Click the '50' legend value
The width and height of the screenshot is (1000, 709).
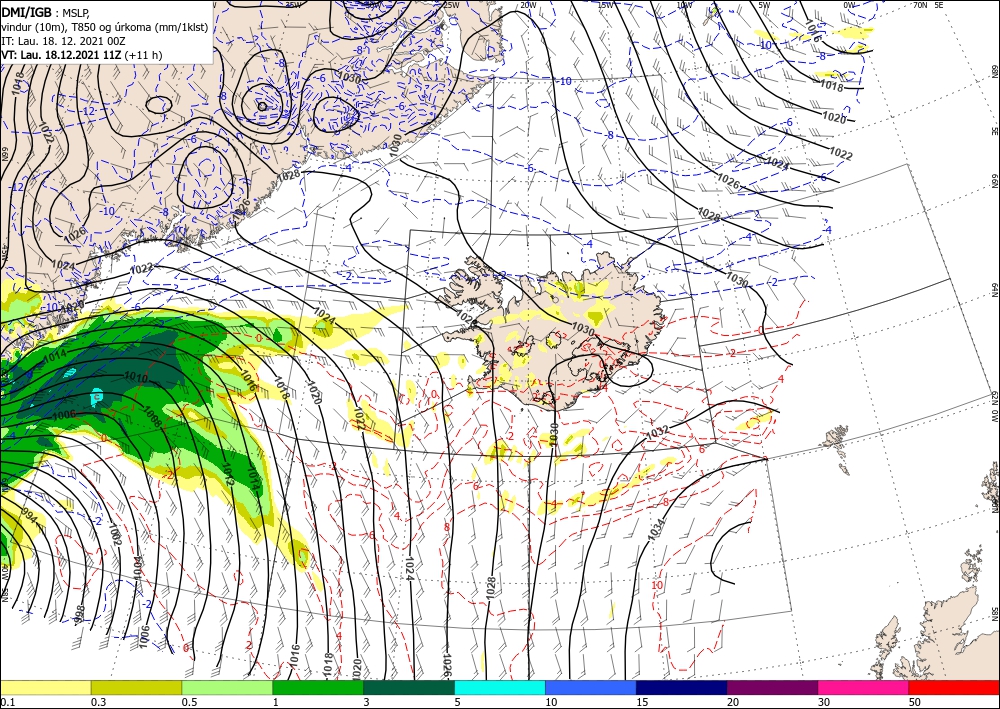click(x=915, y=702)
